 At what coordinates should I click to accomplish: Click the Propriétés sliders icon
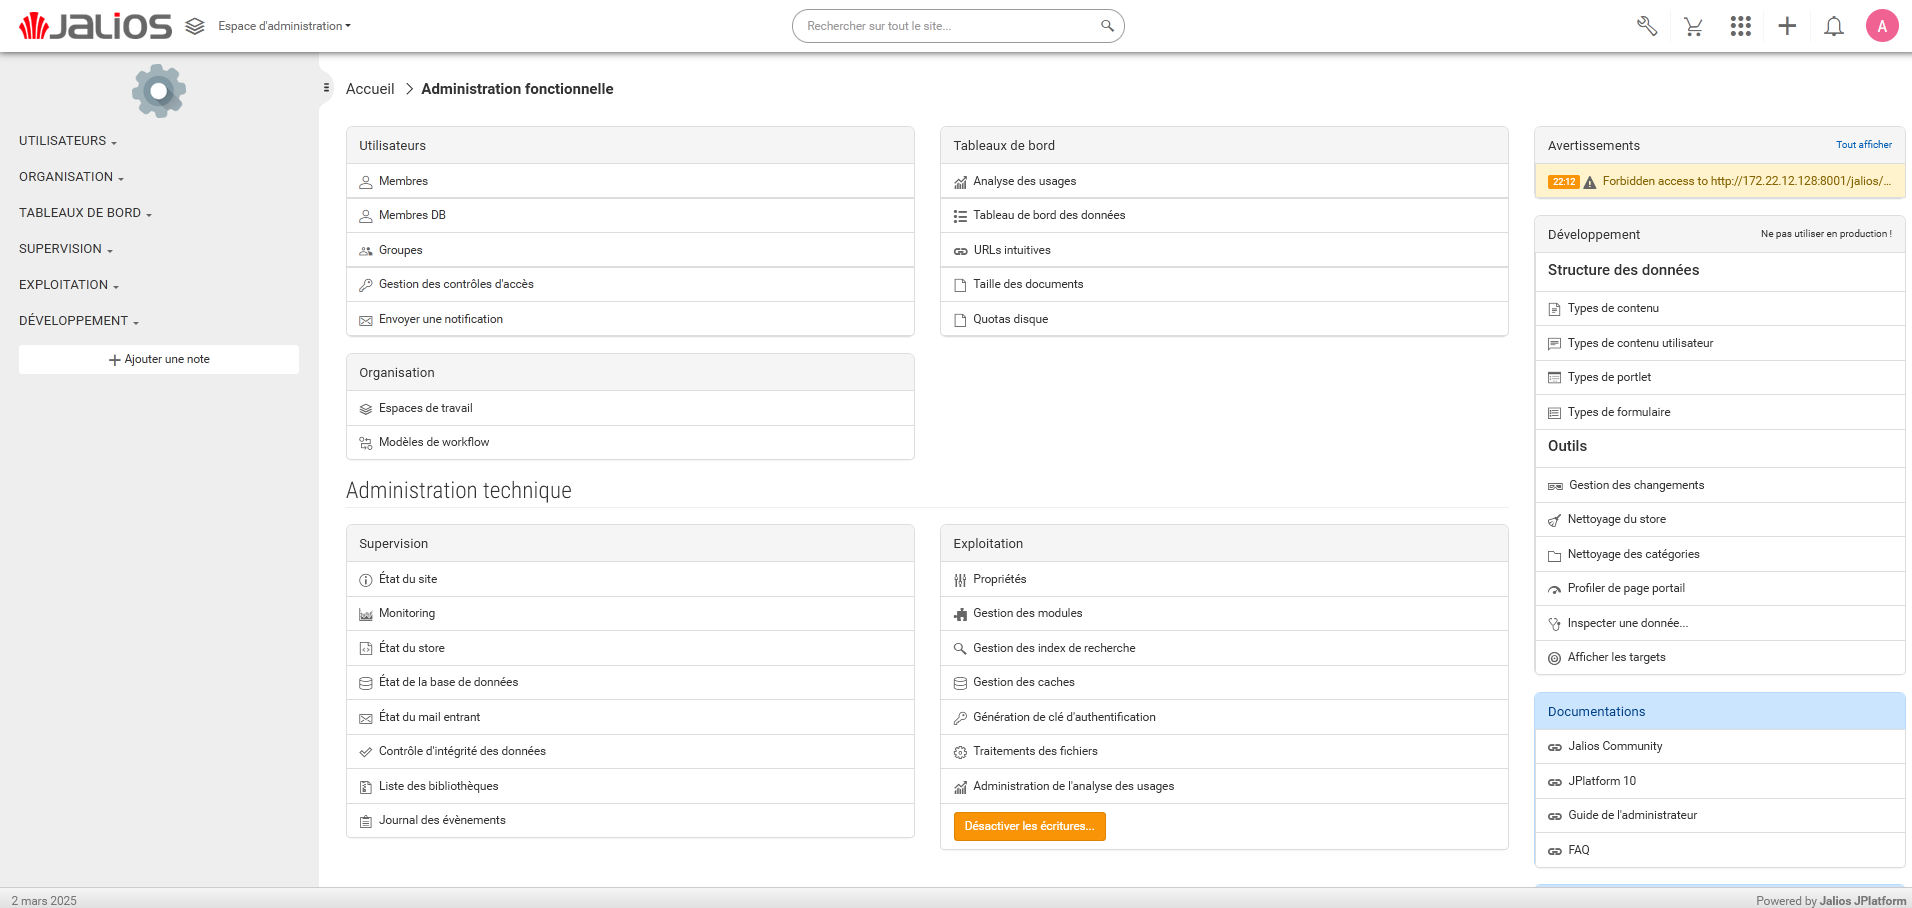click(960, 580)
